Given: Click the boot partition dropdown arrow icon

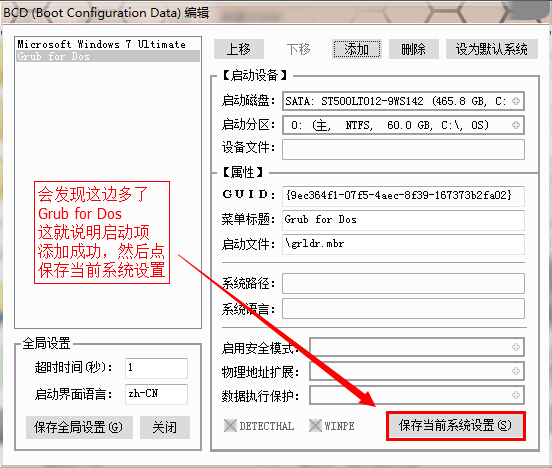Looking at the screenshot, I should 516,125.
